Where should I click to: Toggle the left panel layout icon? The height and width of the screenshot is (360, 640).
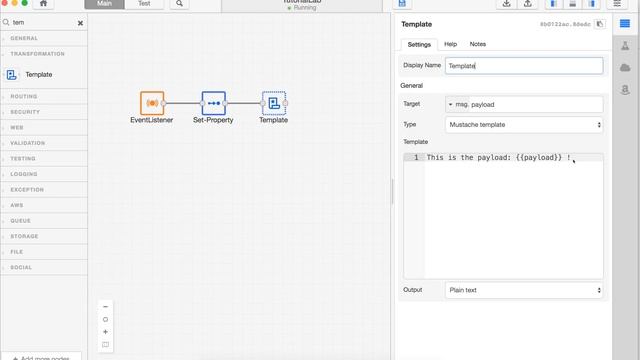coord(554,4)
